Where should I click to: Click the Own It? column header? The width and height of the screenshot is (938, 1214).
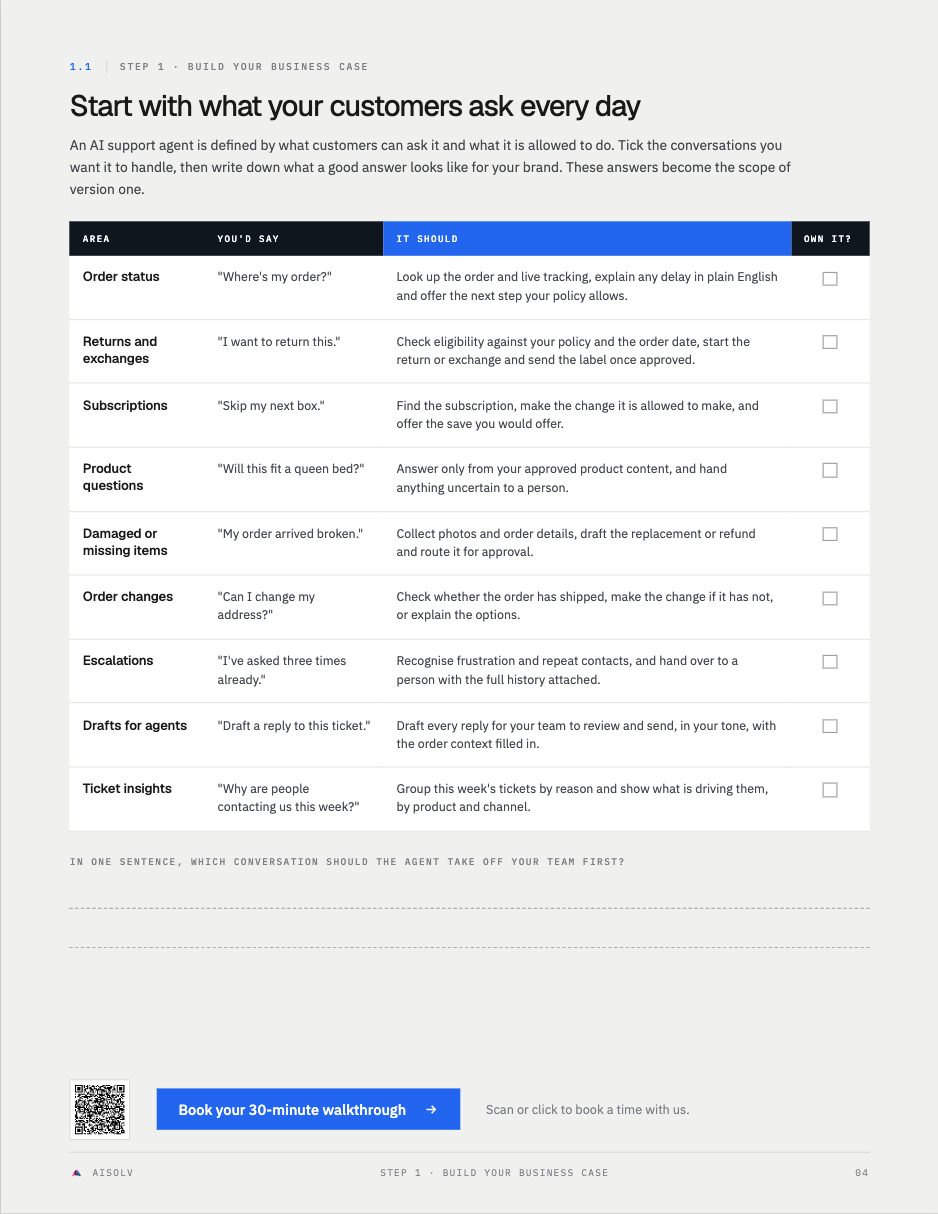[830, 239]
